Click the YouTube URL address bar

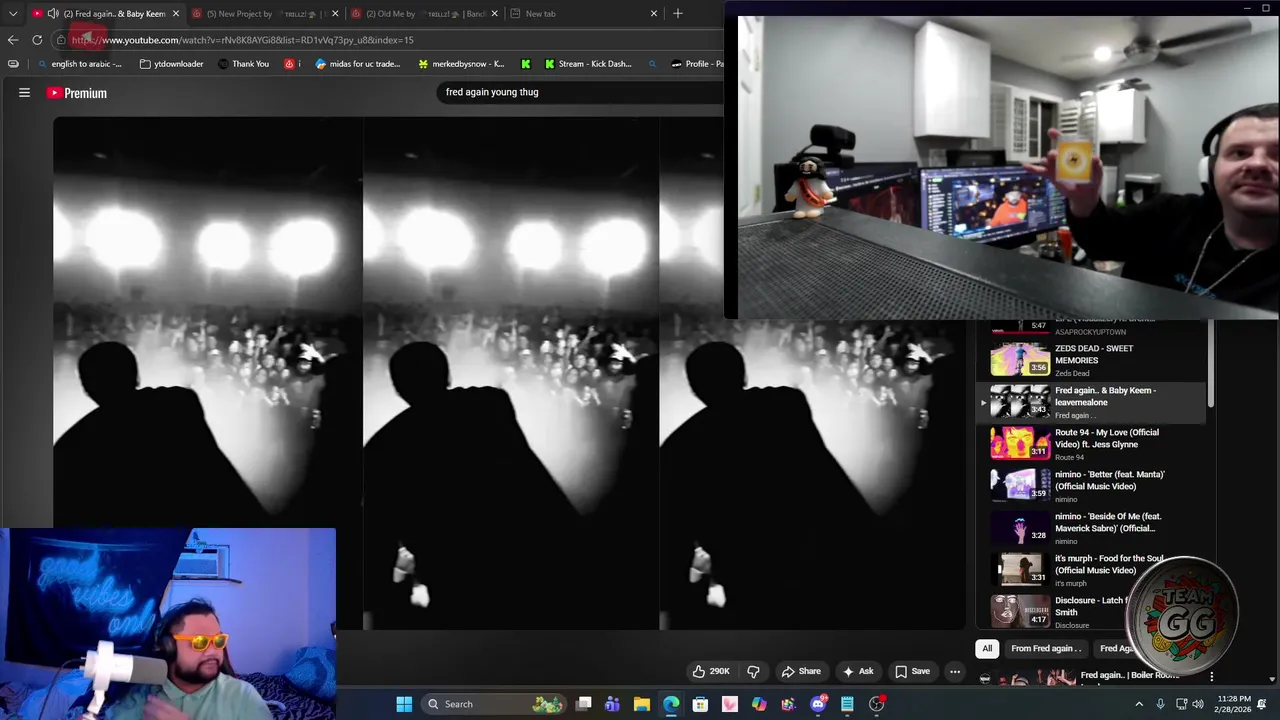click(x=390, y=40)
